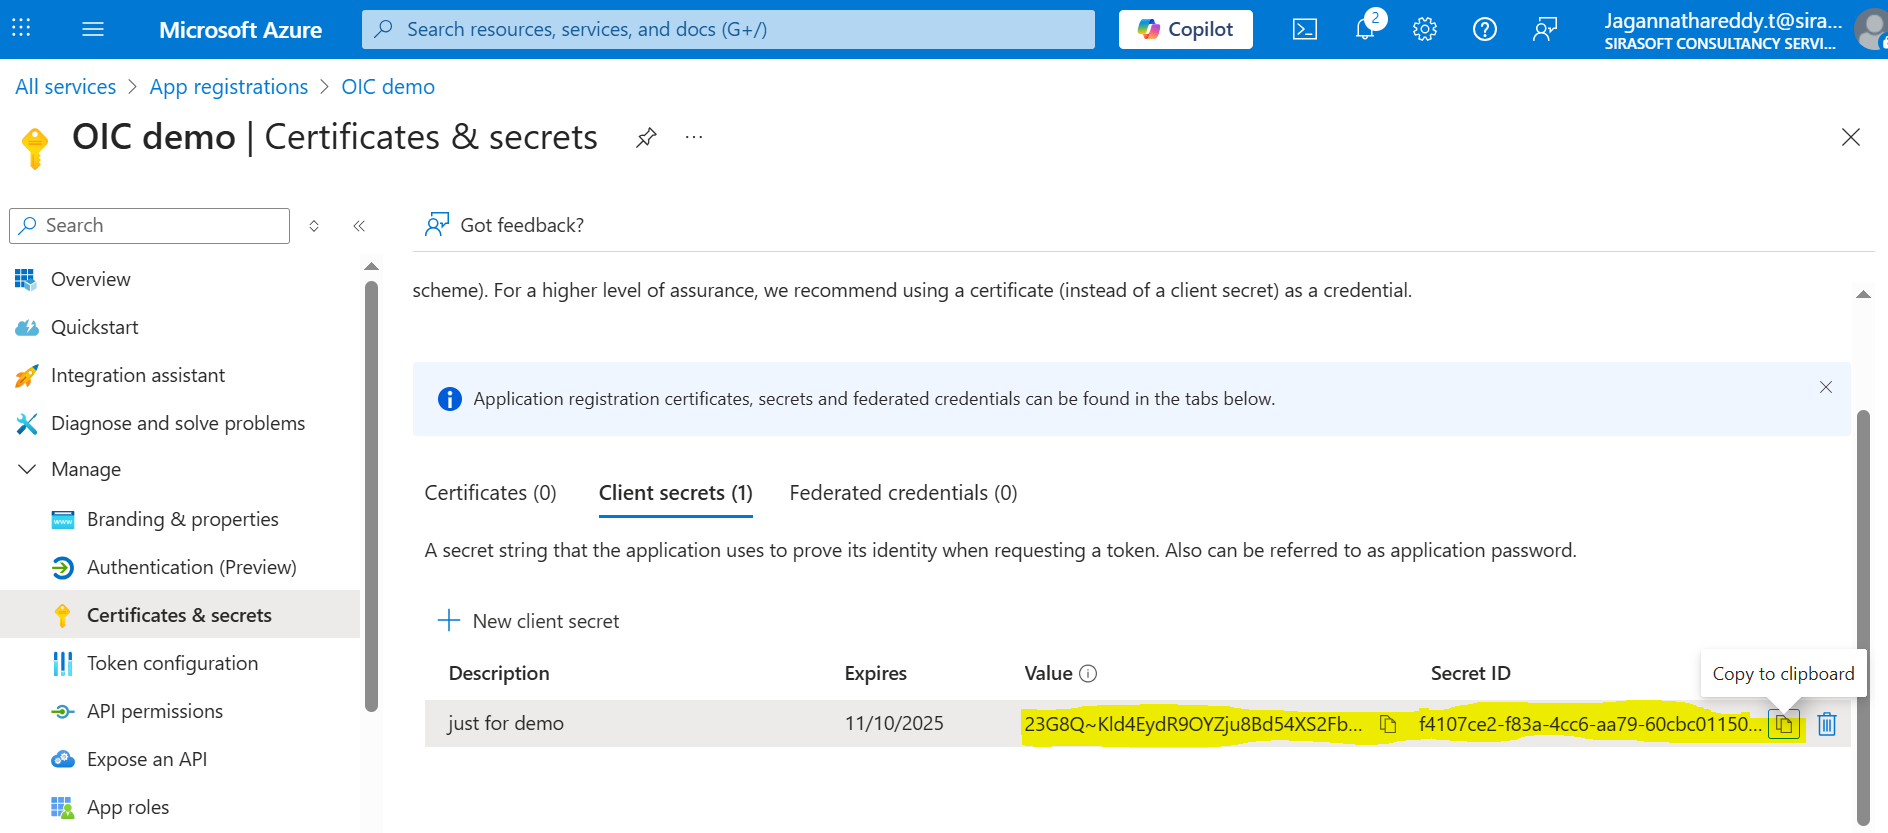Focus the global resources search bar
1888x833 pixels.
pos(728,29)
